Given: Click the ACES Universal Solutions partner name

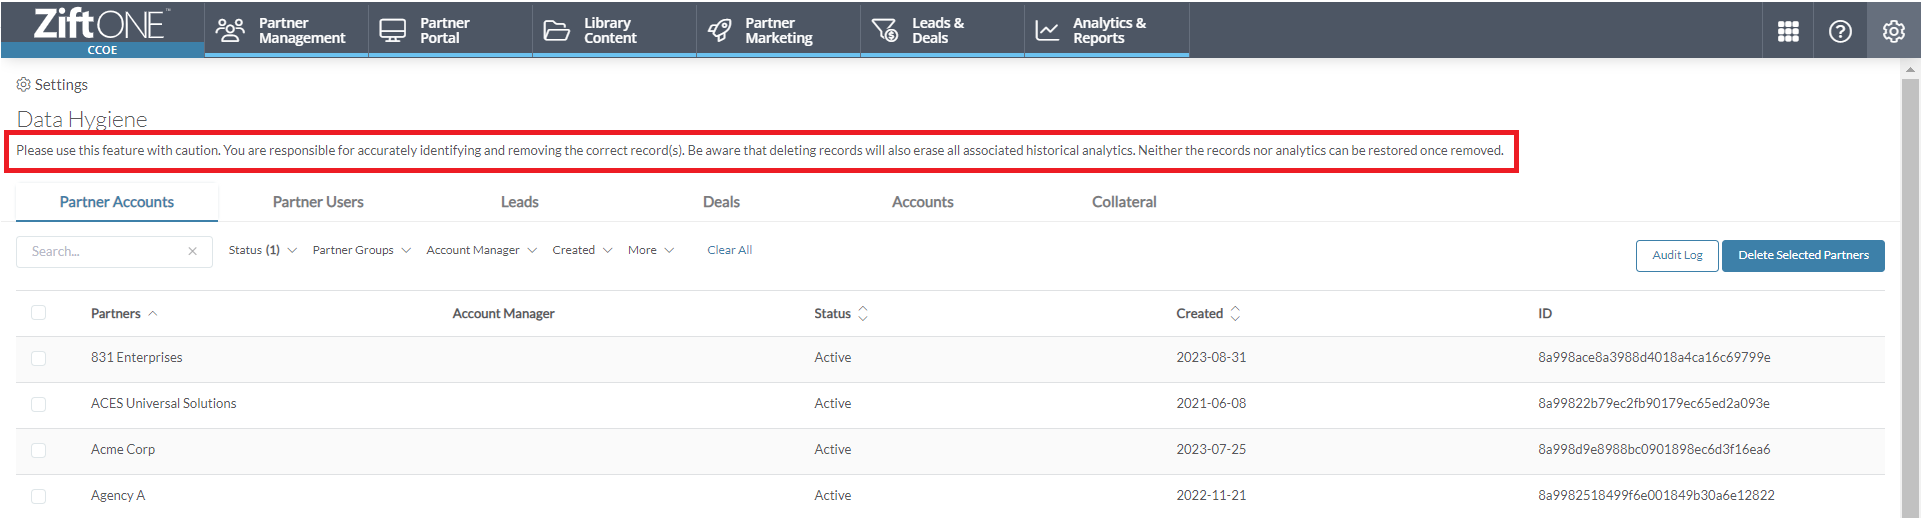Looking at the screenshot, I should (163, 404).
